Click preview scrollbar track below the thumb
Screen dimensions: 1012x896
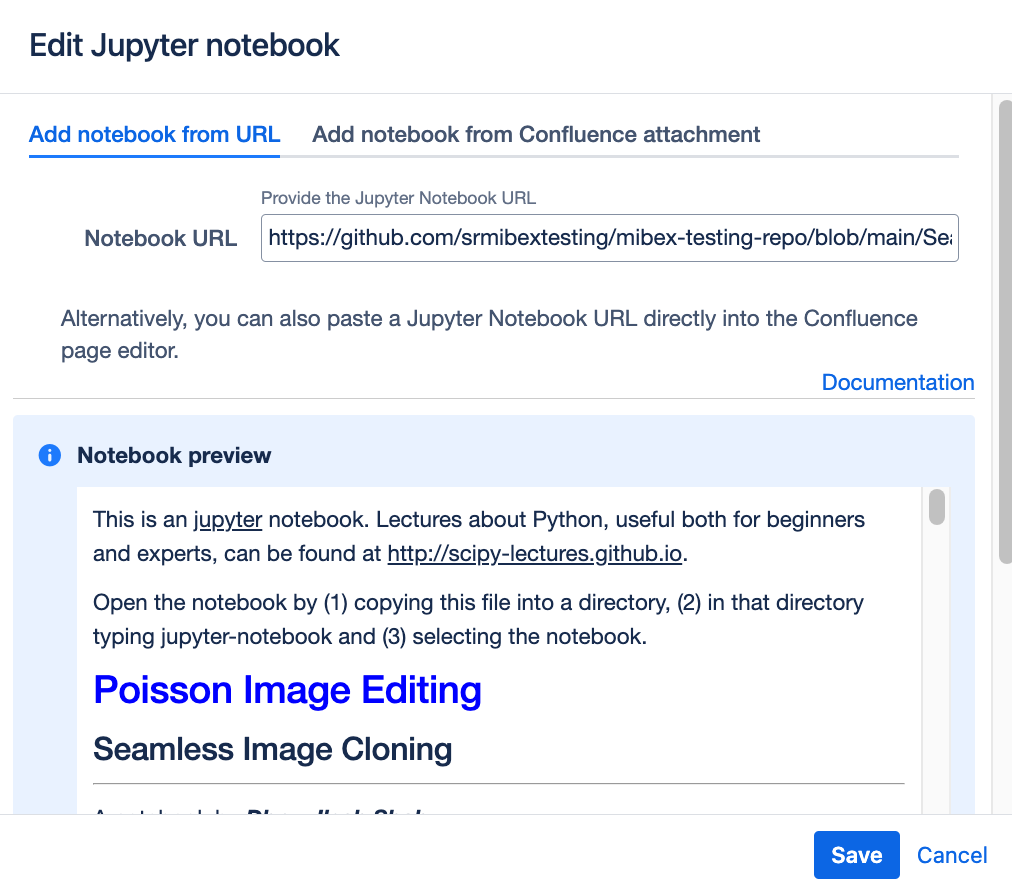(937, 680)
